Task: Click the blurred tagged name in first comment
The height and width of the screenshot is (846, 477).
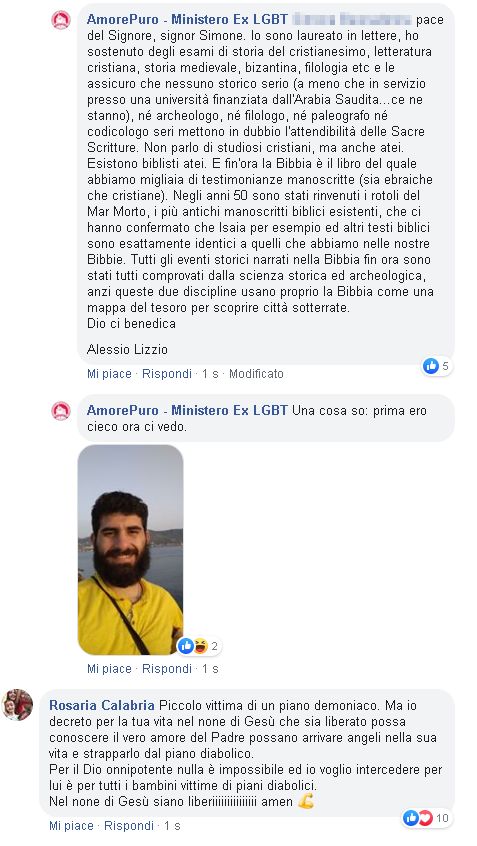Action: point(352,20)
